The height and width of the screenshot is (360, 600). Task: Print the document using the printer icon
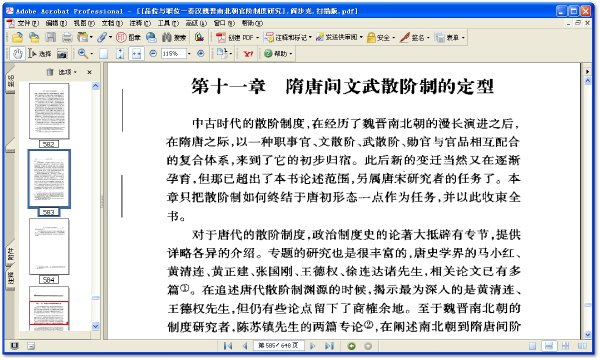pos(67,37)
